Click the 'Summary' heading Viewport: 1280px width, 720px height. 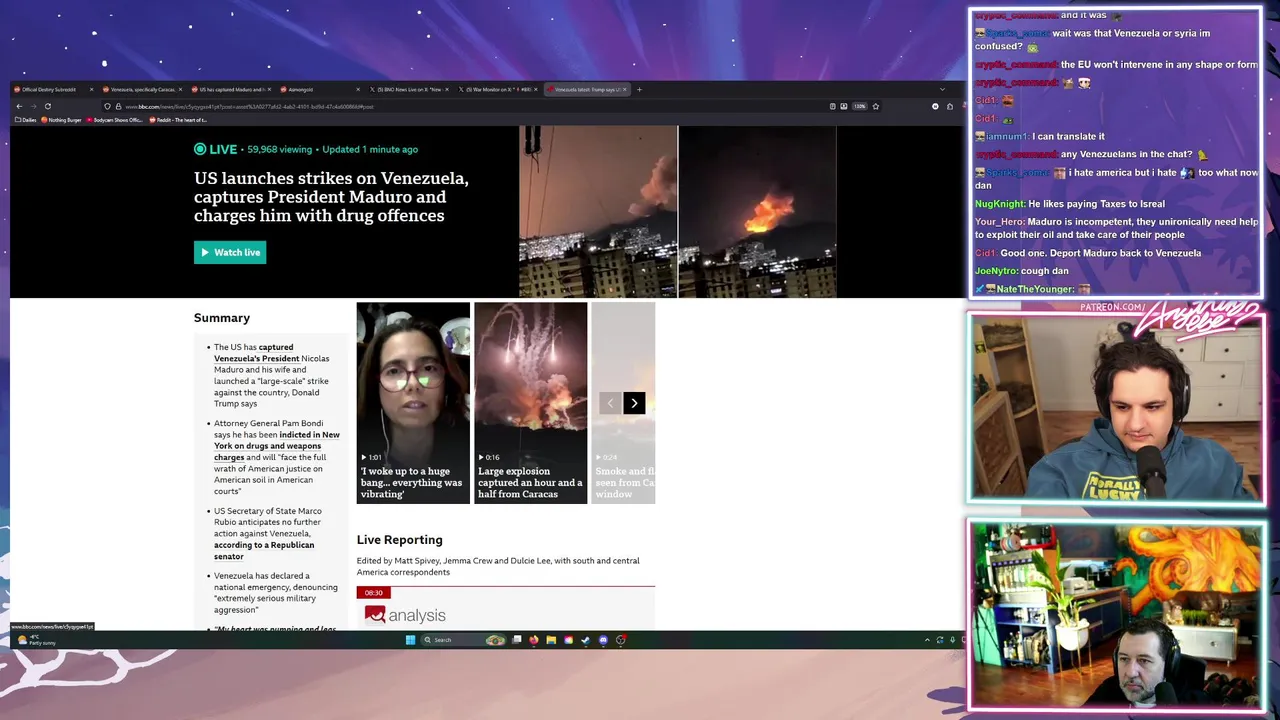222,318
